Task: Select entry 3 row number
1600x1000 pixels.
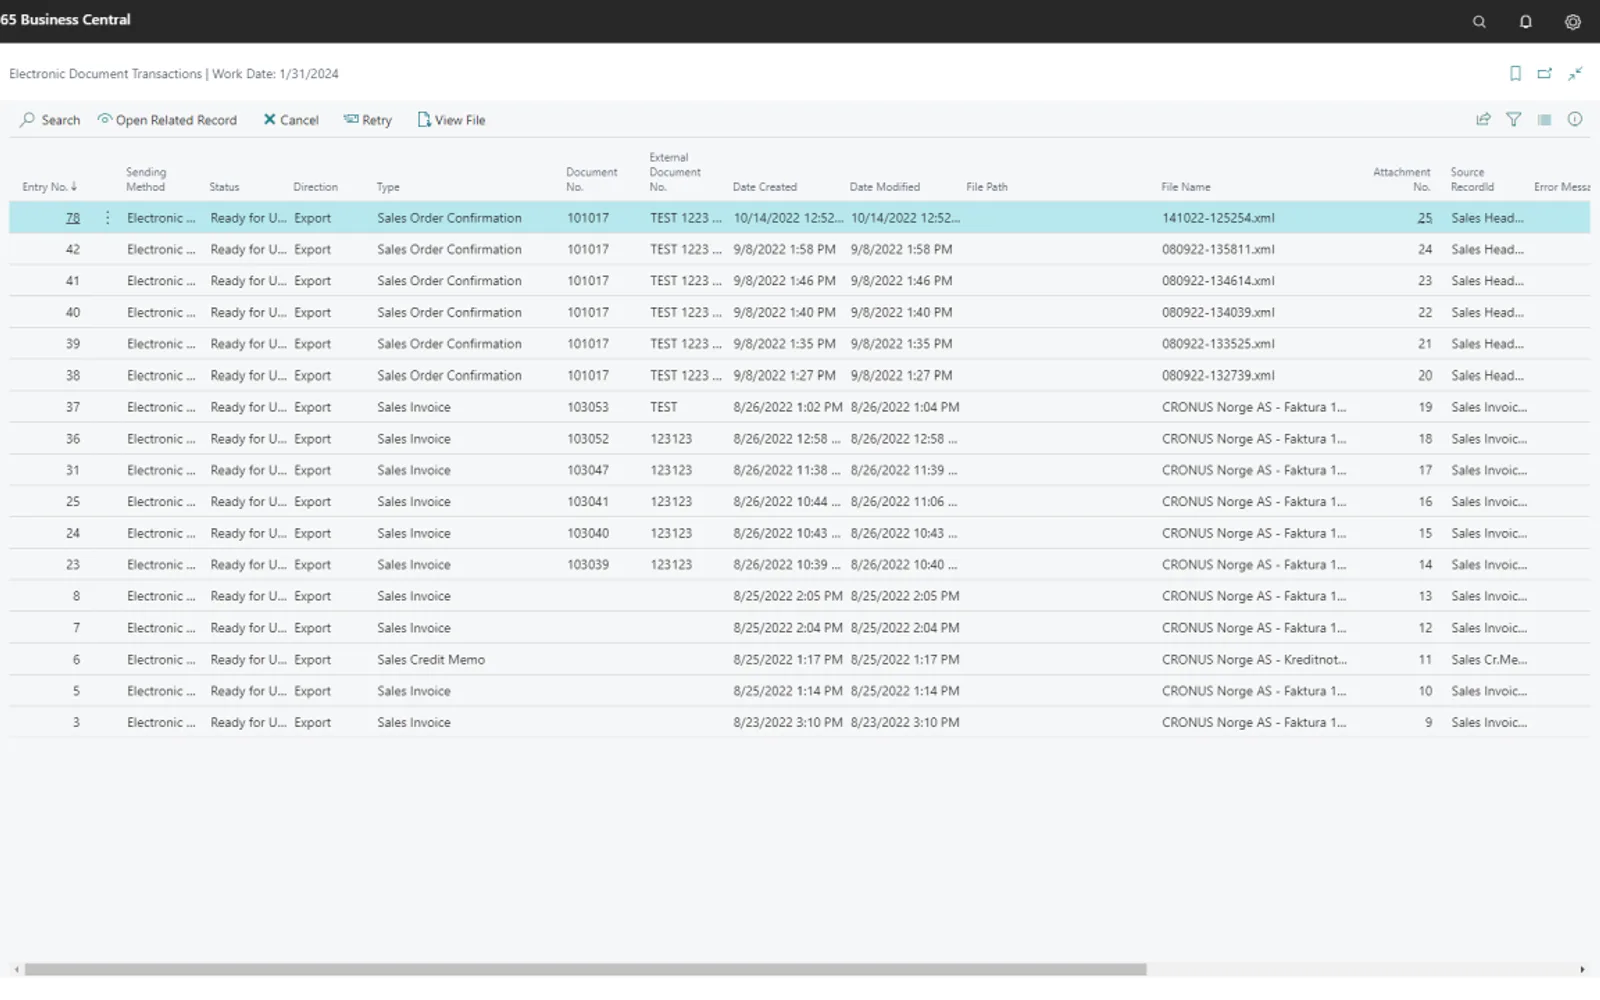Action: pos(76,723)
